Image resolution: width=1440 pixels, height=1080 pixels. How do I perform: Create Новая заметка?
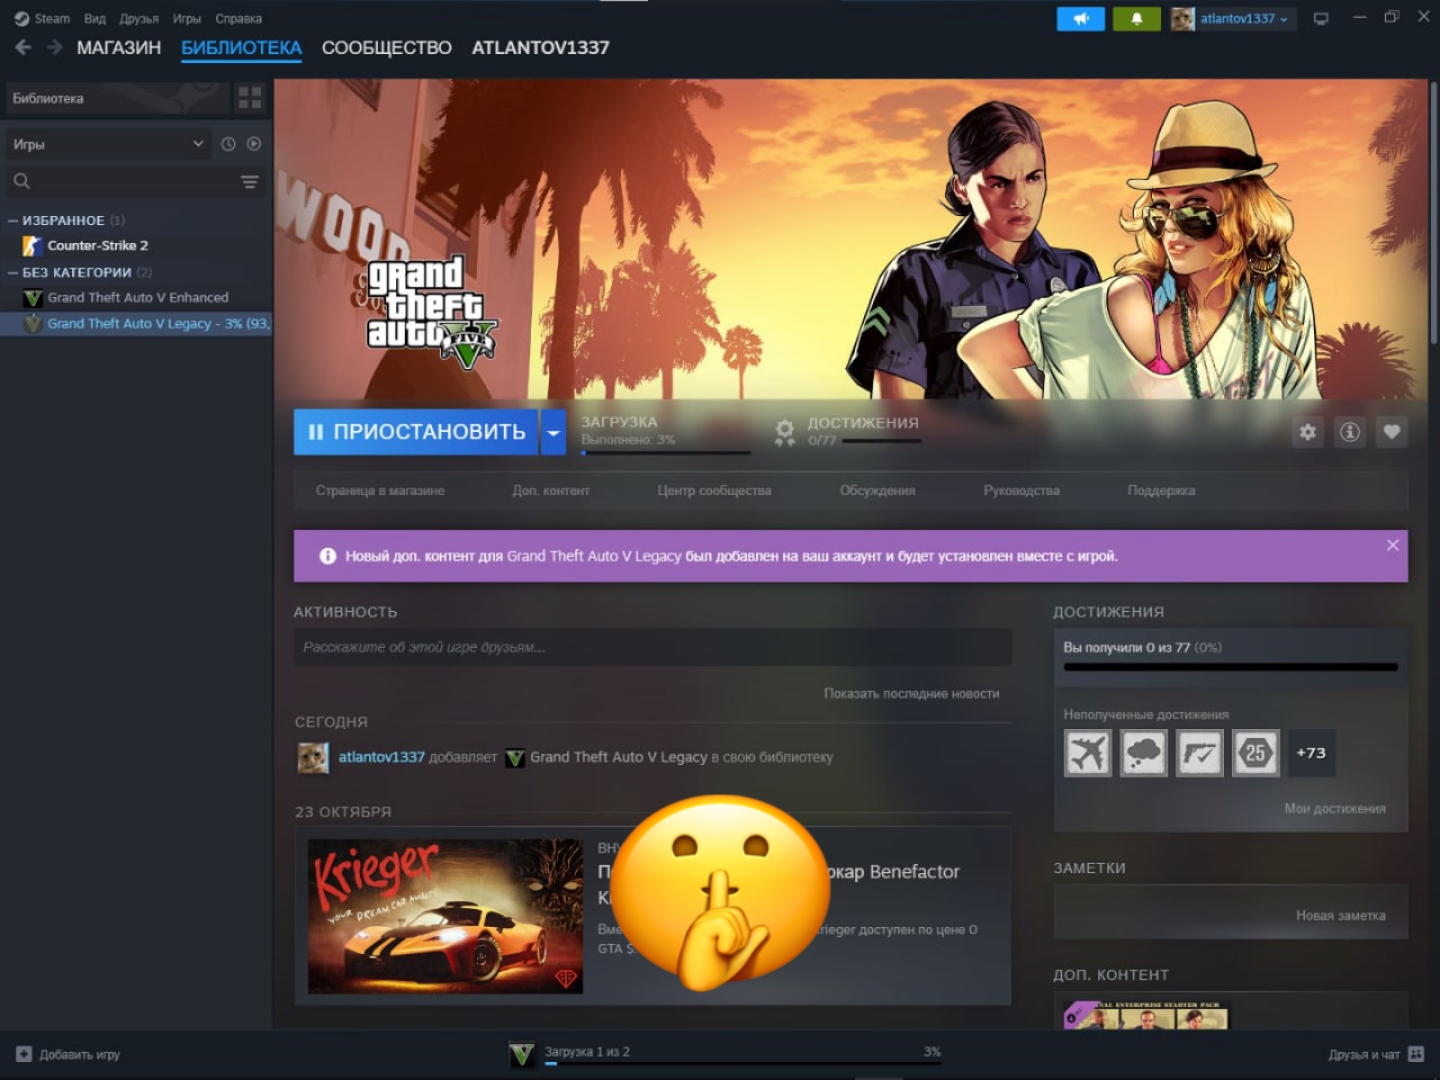(x=1341, y=915)
